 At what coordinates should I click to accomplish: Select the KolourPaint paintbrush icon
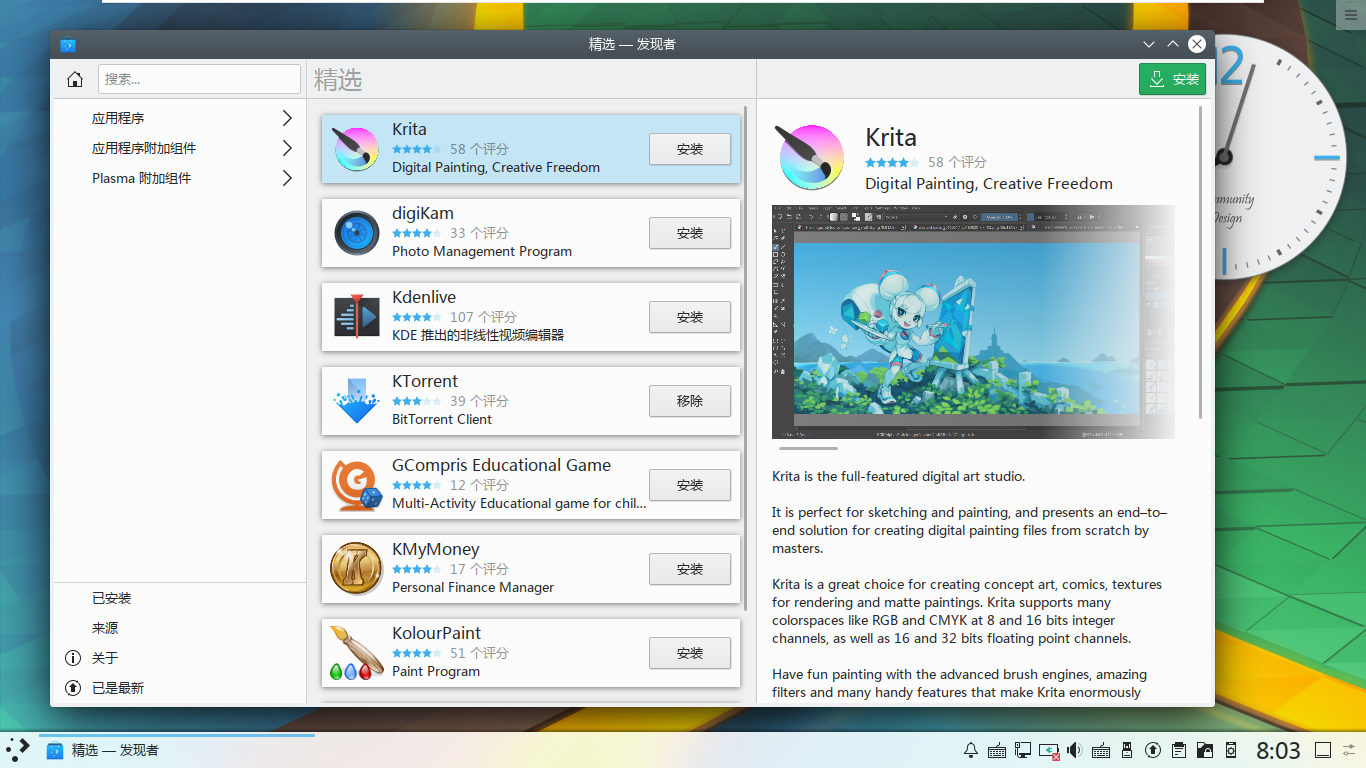[x=356, y=653]
